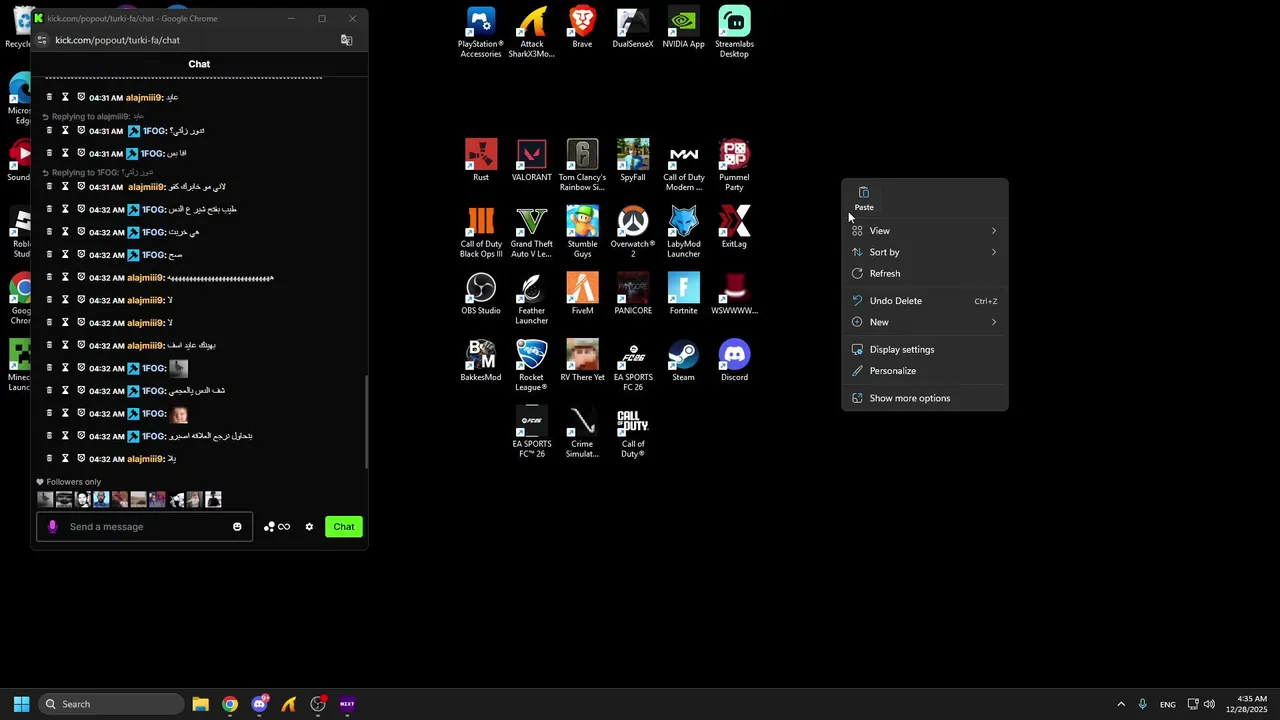The image size is (1280, 720).
Task: Click Show more options entry
Action: coord(925,398)
